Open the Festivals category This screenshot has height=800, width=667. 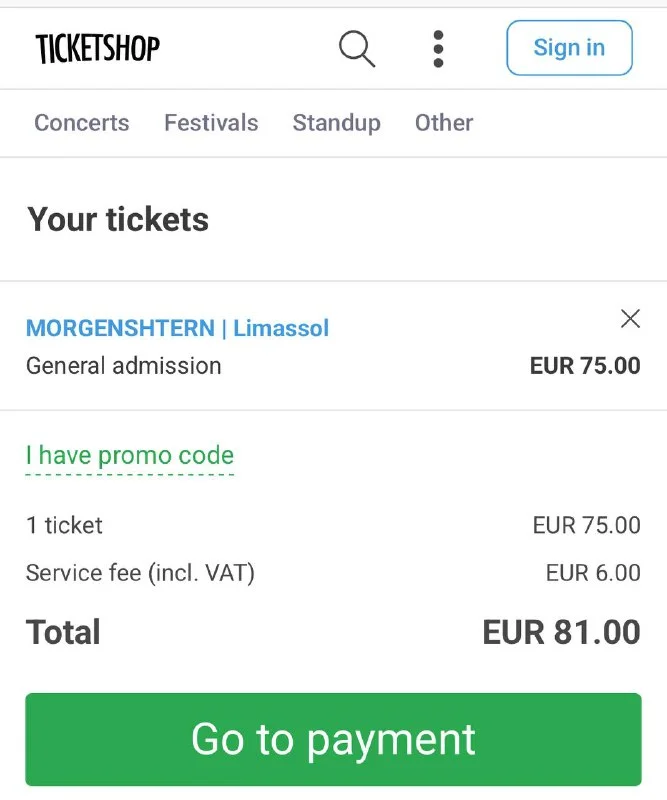click(x=211, y=123)
